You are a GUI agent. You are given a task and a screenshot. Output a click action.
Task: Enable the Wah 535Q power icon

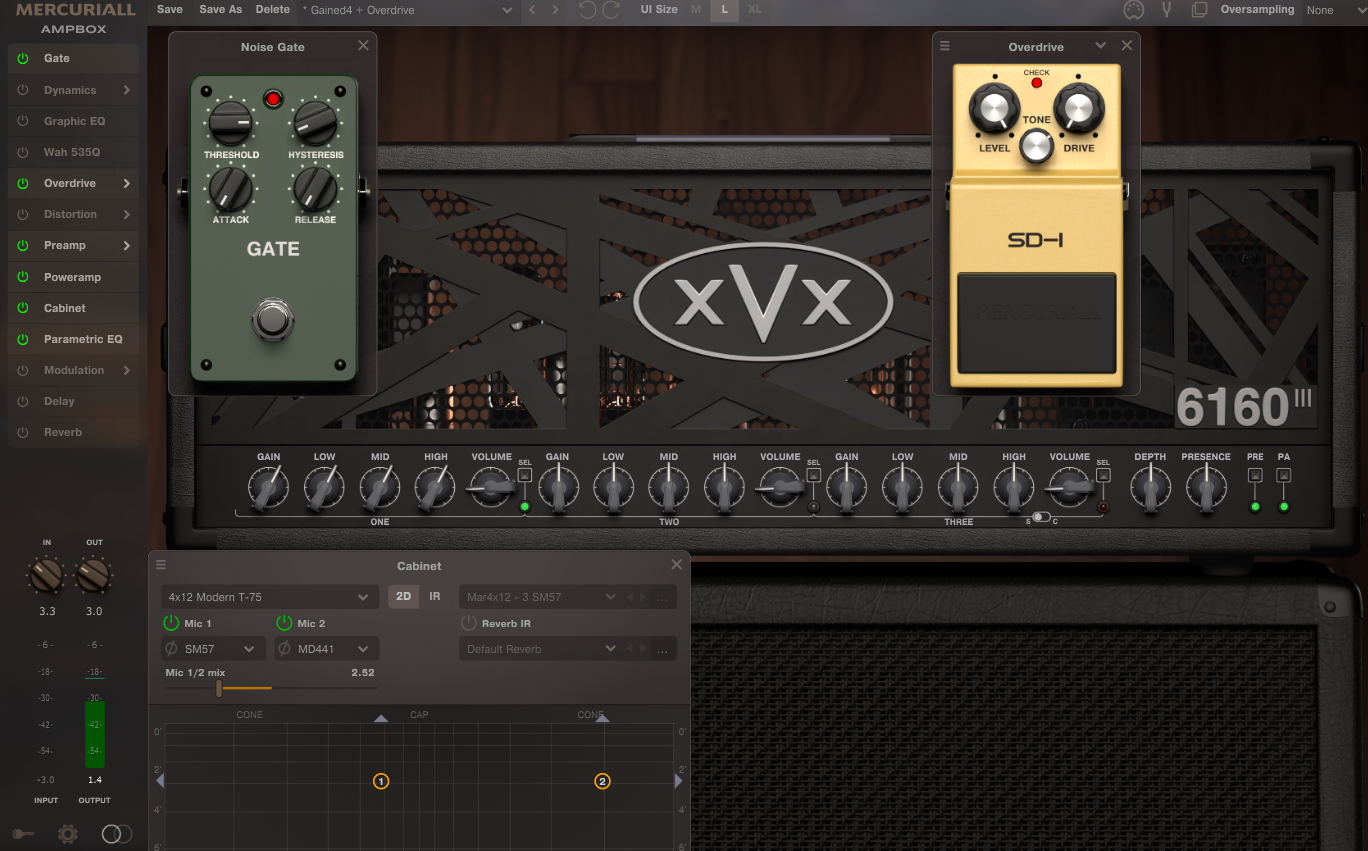(x=22, y=153)
